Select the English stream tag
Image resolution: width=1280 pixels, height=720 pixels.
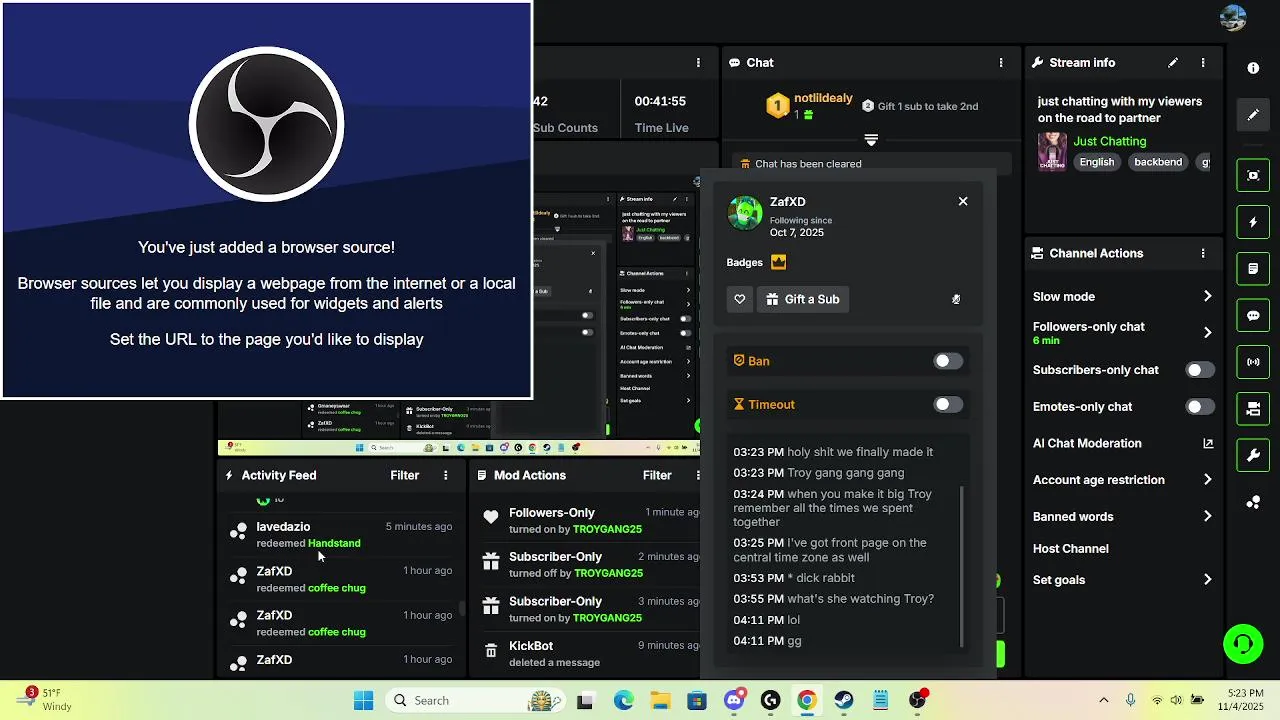pyautogui.click(x=1097, y=162)
